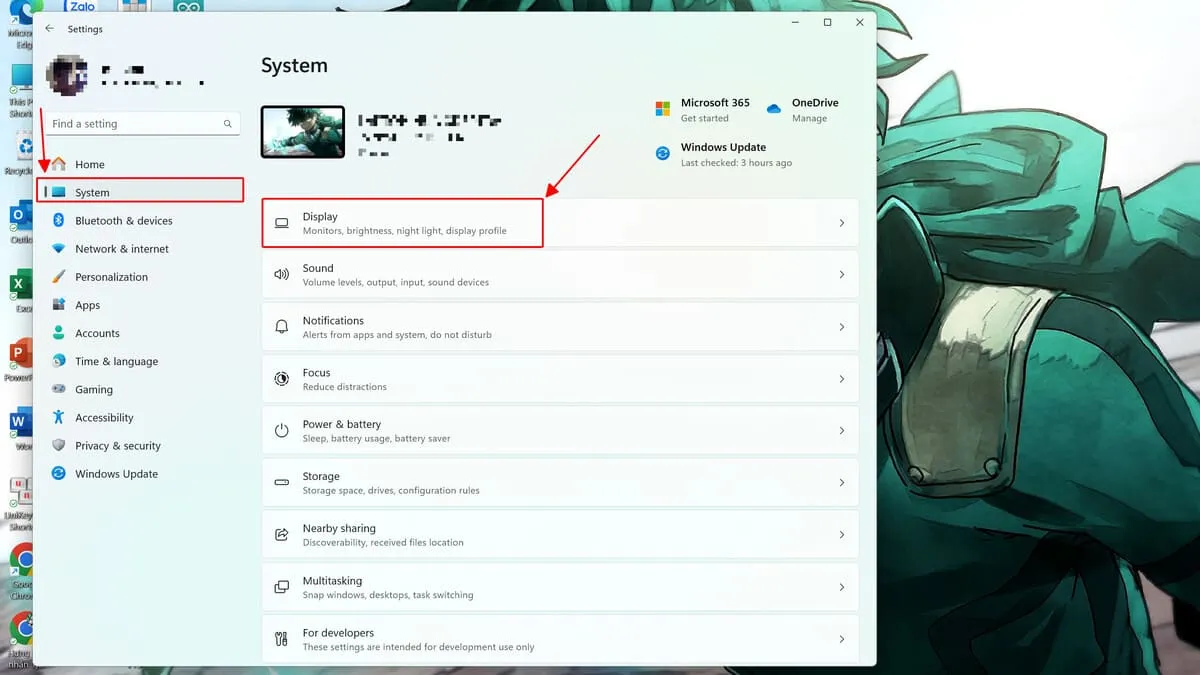Click the Privacy & security shield icon
The image size is (1200, 675).
[x=58, y=446]
